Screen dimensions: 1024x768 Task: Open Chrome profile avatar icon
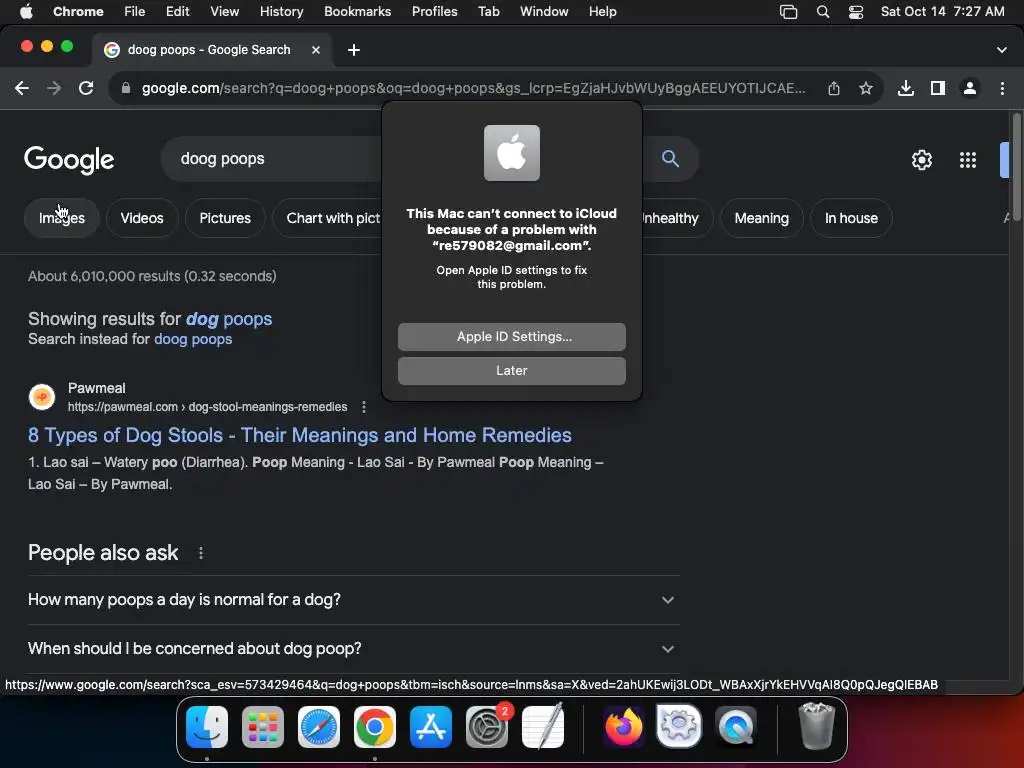[970, 88]
